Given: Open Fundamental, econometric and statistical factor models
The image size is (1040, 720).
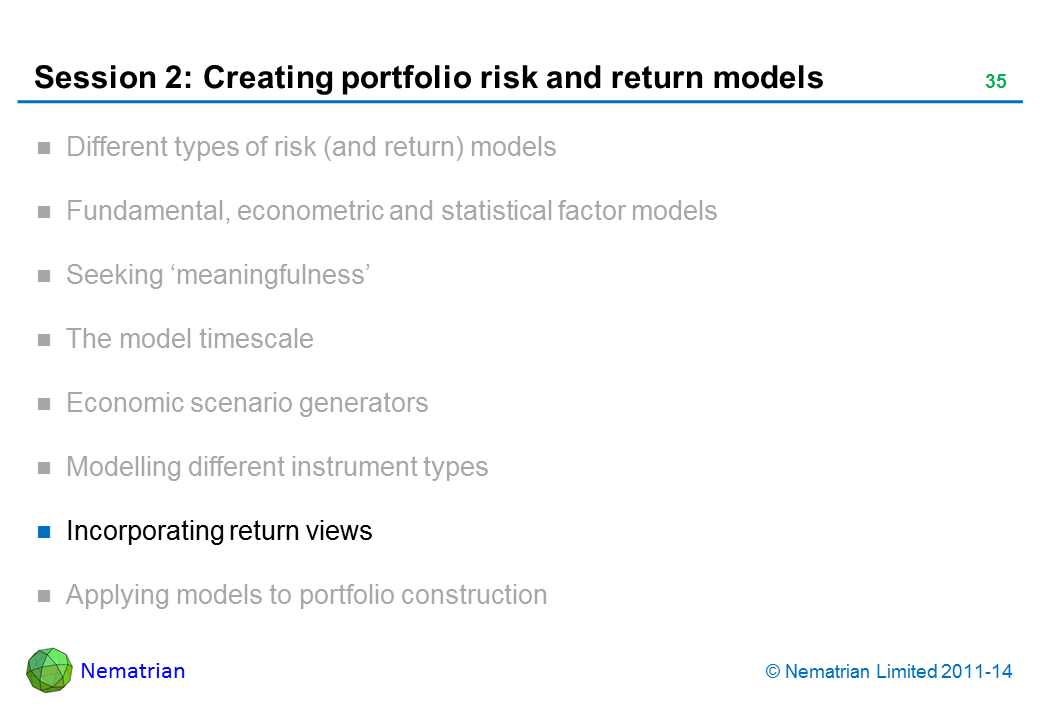Looking at the screenshot, I should click(391, 211).
